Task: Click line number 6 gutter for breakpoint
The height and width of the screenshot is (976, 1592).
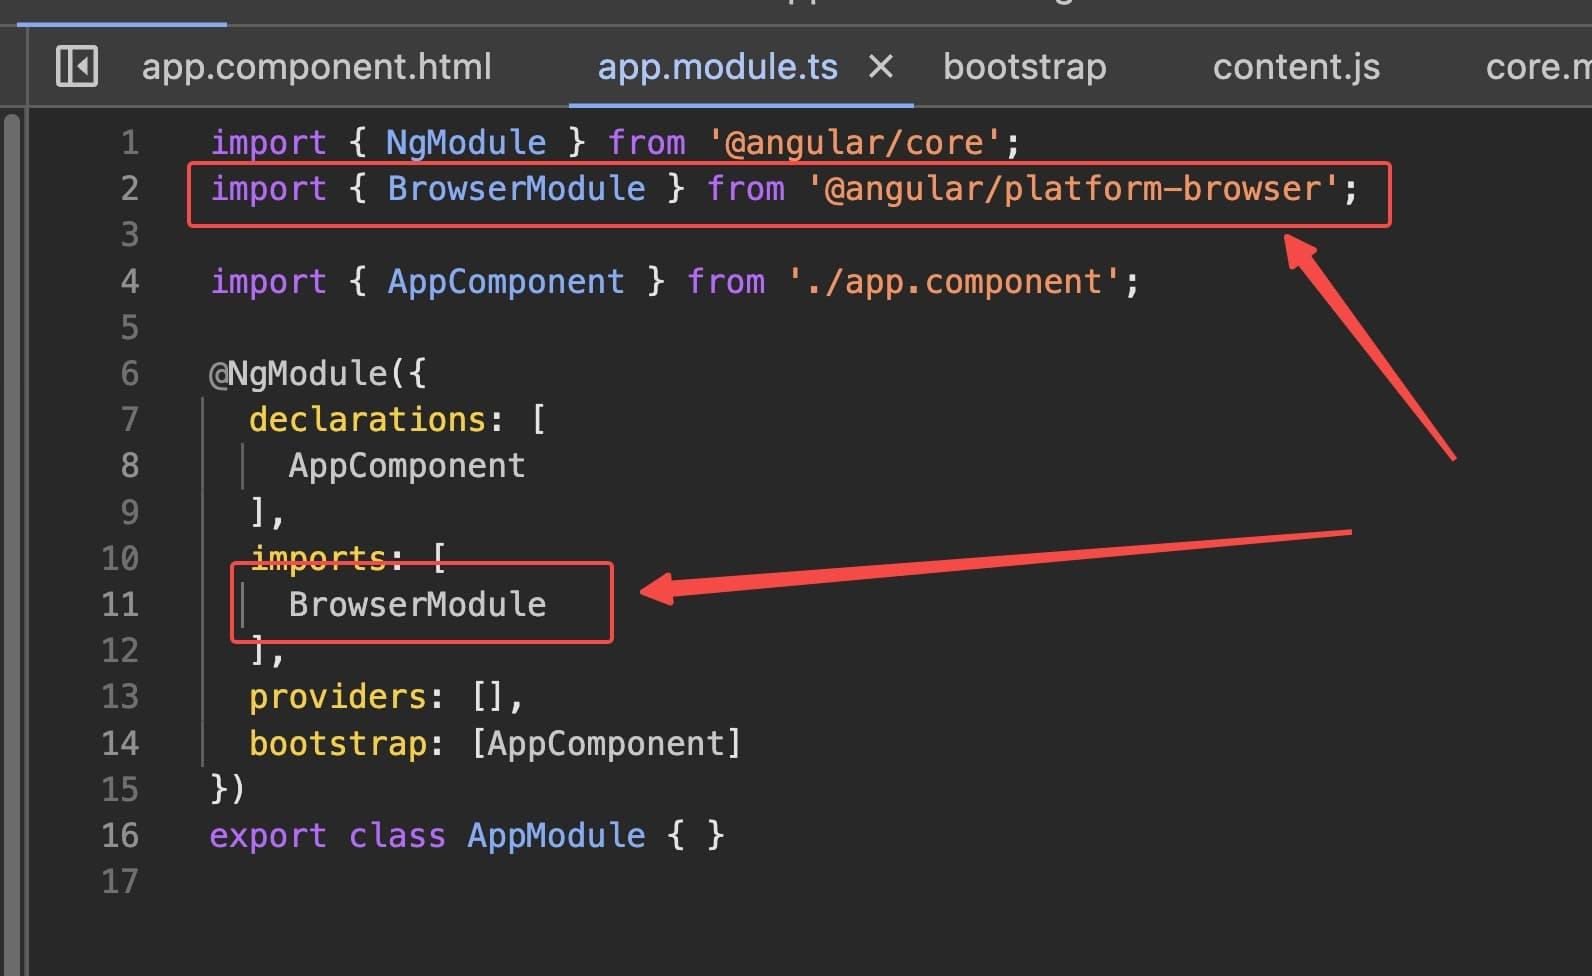Action: (x=130, y=374)
